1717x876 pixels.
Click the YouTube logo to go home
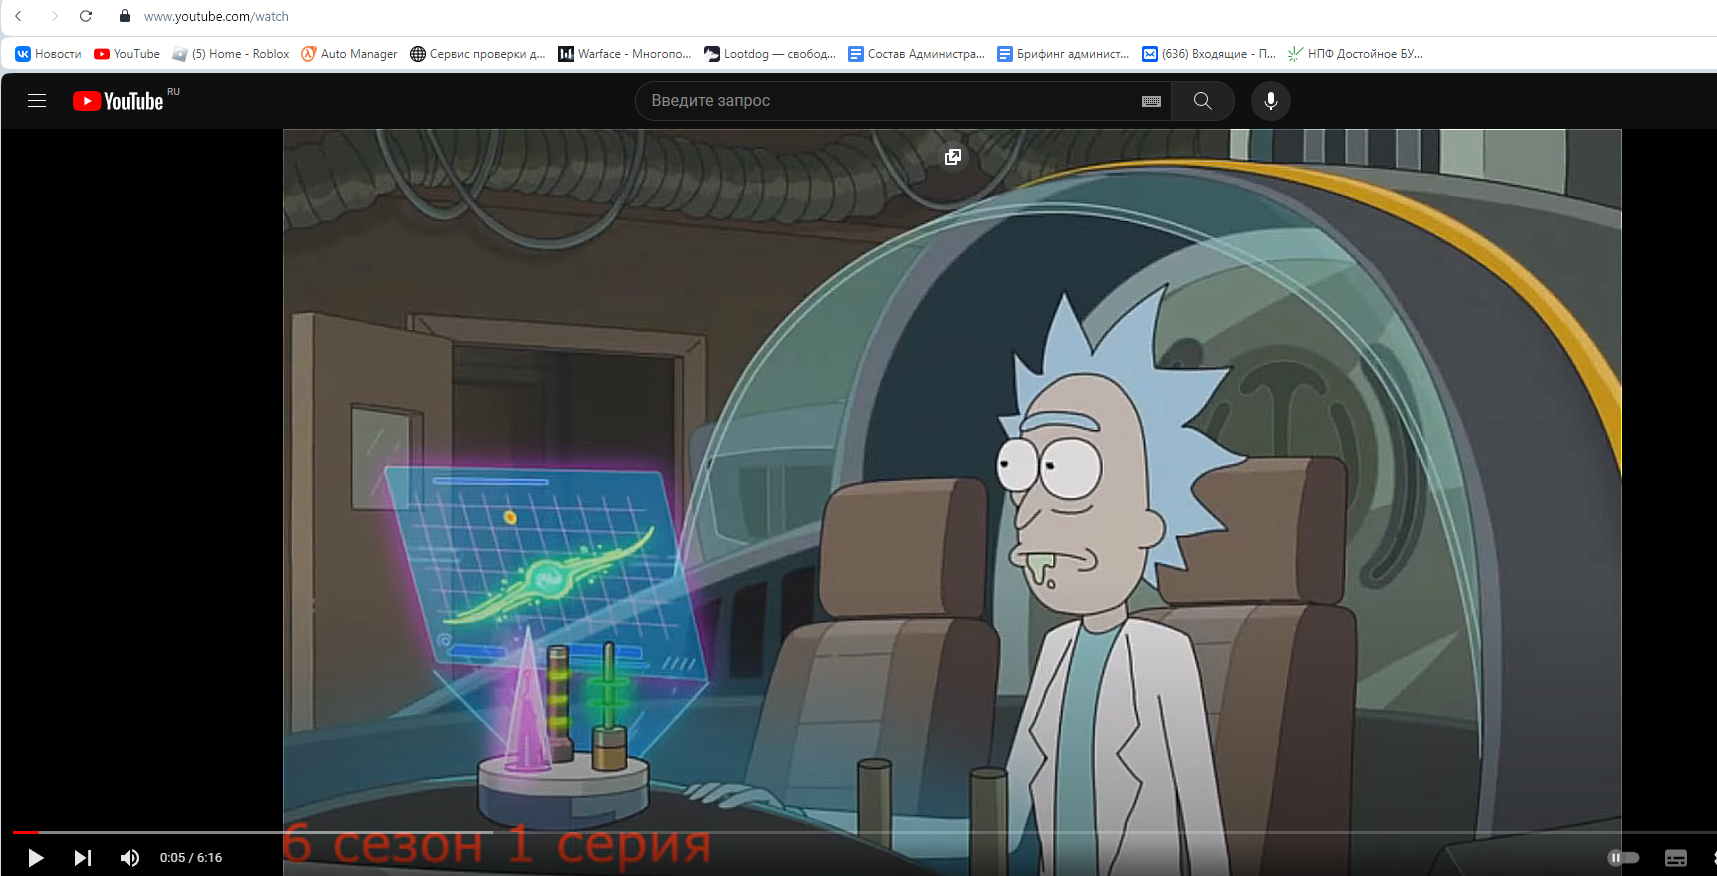(x=118, y=101)
